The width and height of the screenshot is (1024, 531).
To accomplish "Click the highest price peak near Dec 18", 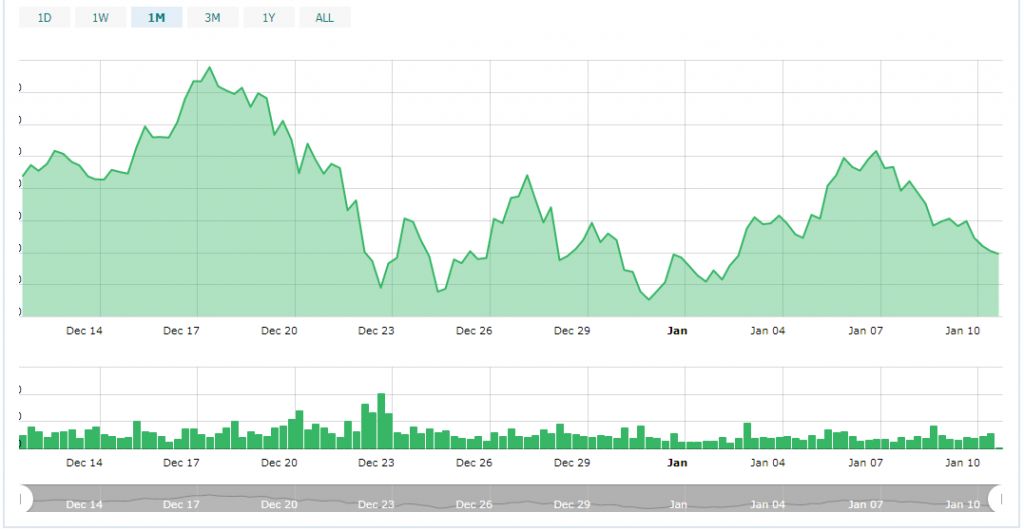I will [x=209, y=68].
